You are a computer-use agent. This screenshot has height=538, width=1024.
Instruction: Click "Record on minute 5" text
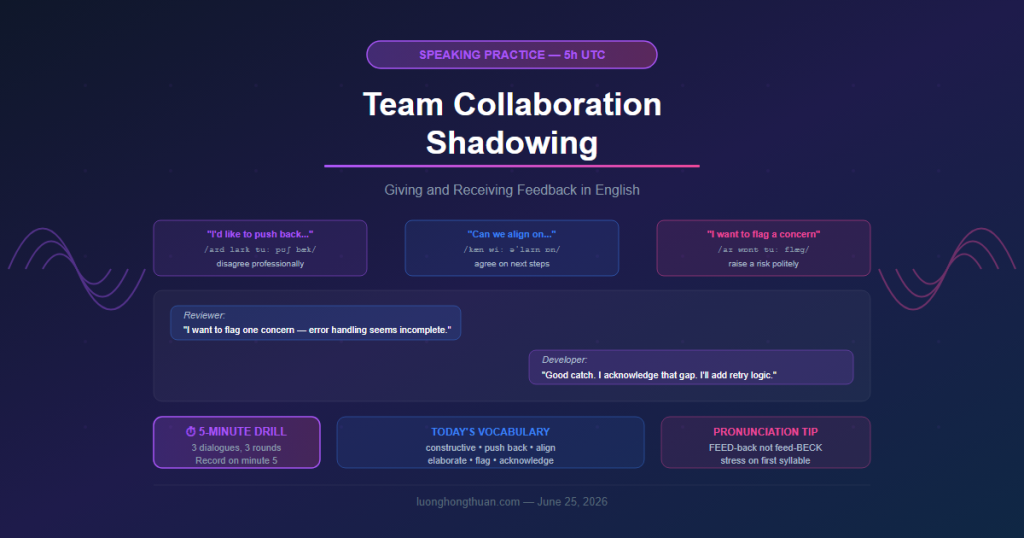pyautogui.click(x=236, y=460)
